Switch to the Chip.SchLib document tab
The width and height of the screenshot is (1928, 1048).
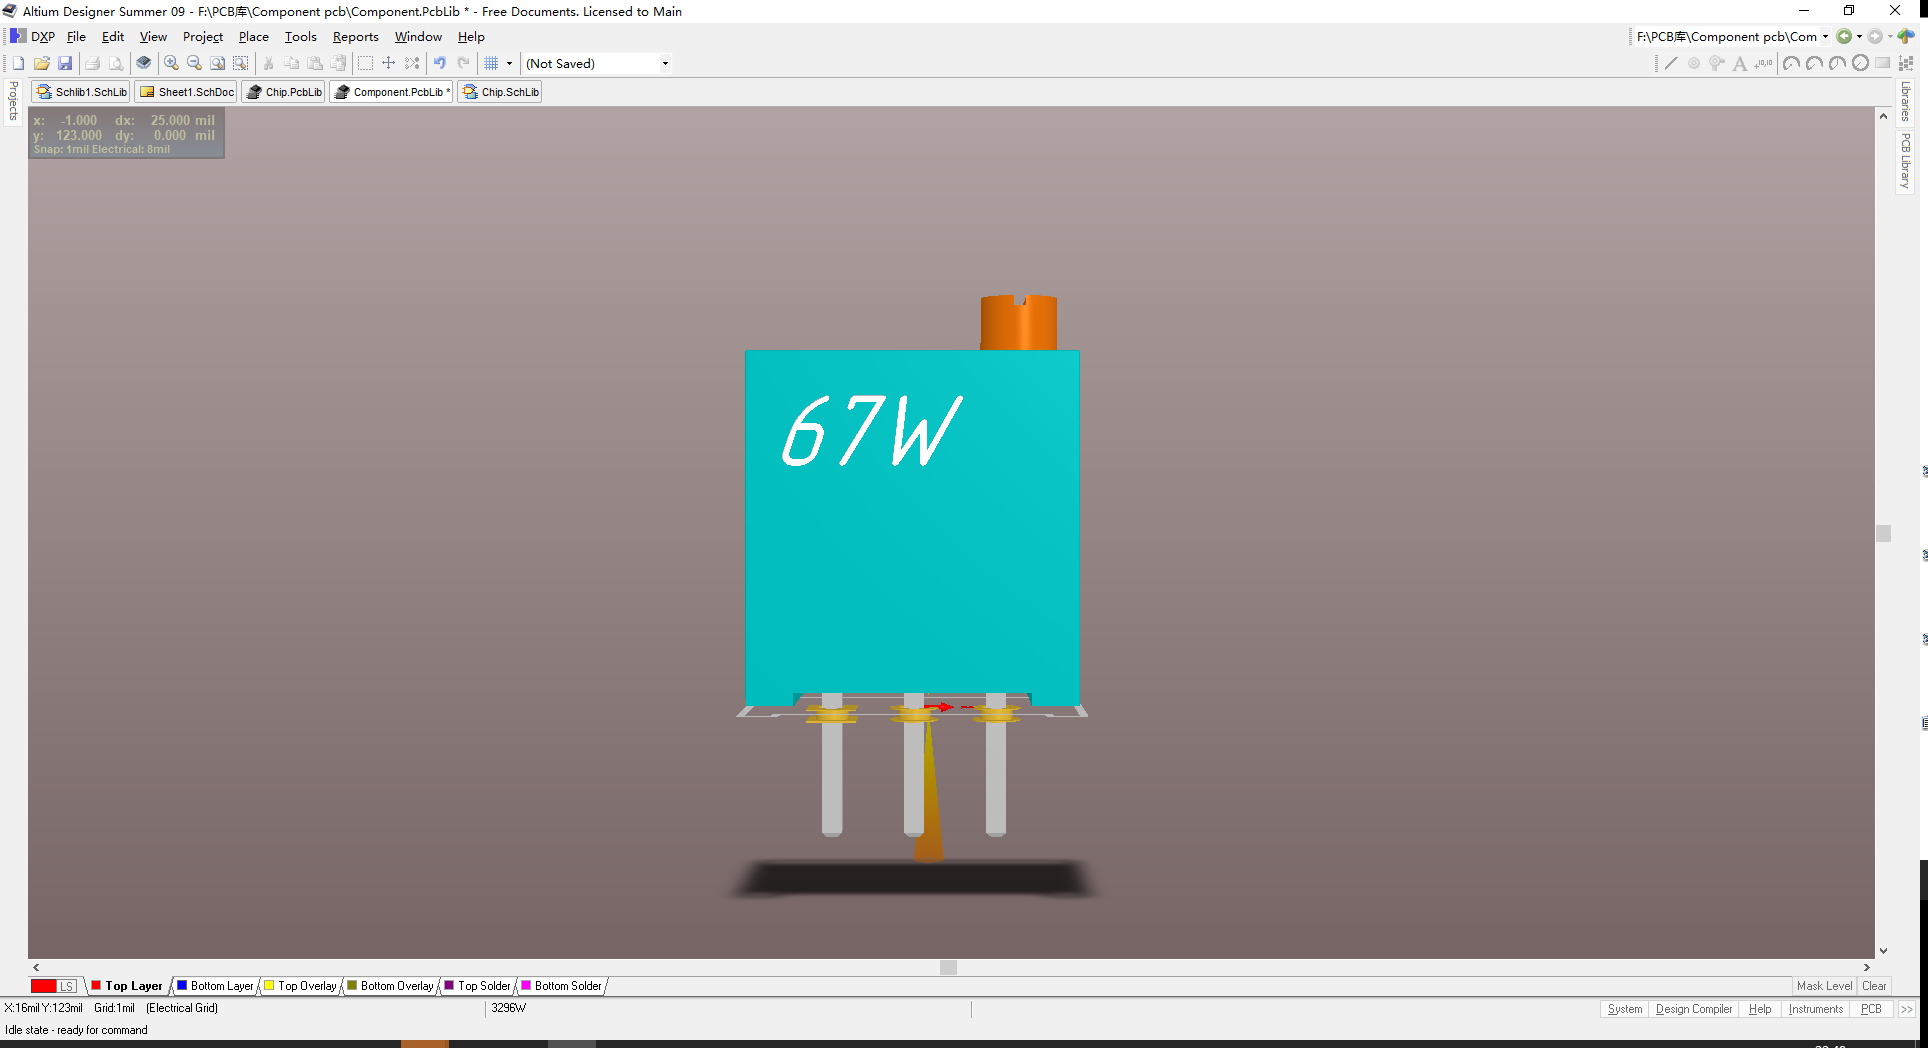pos(500,92)
